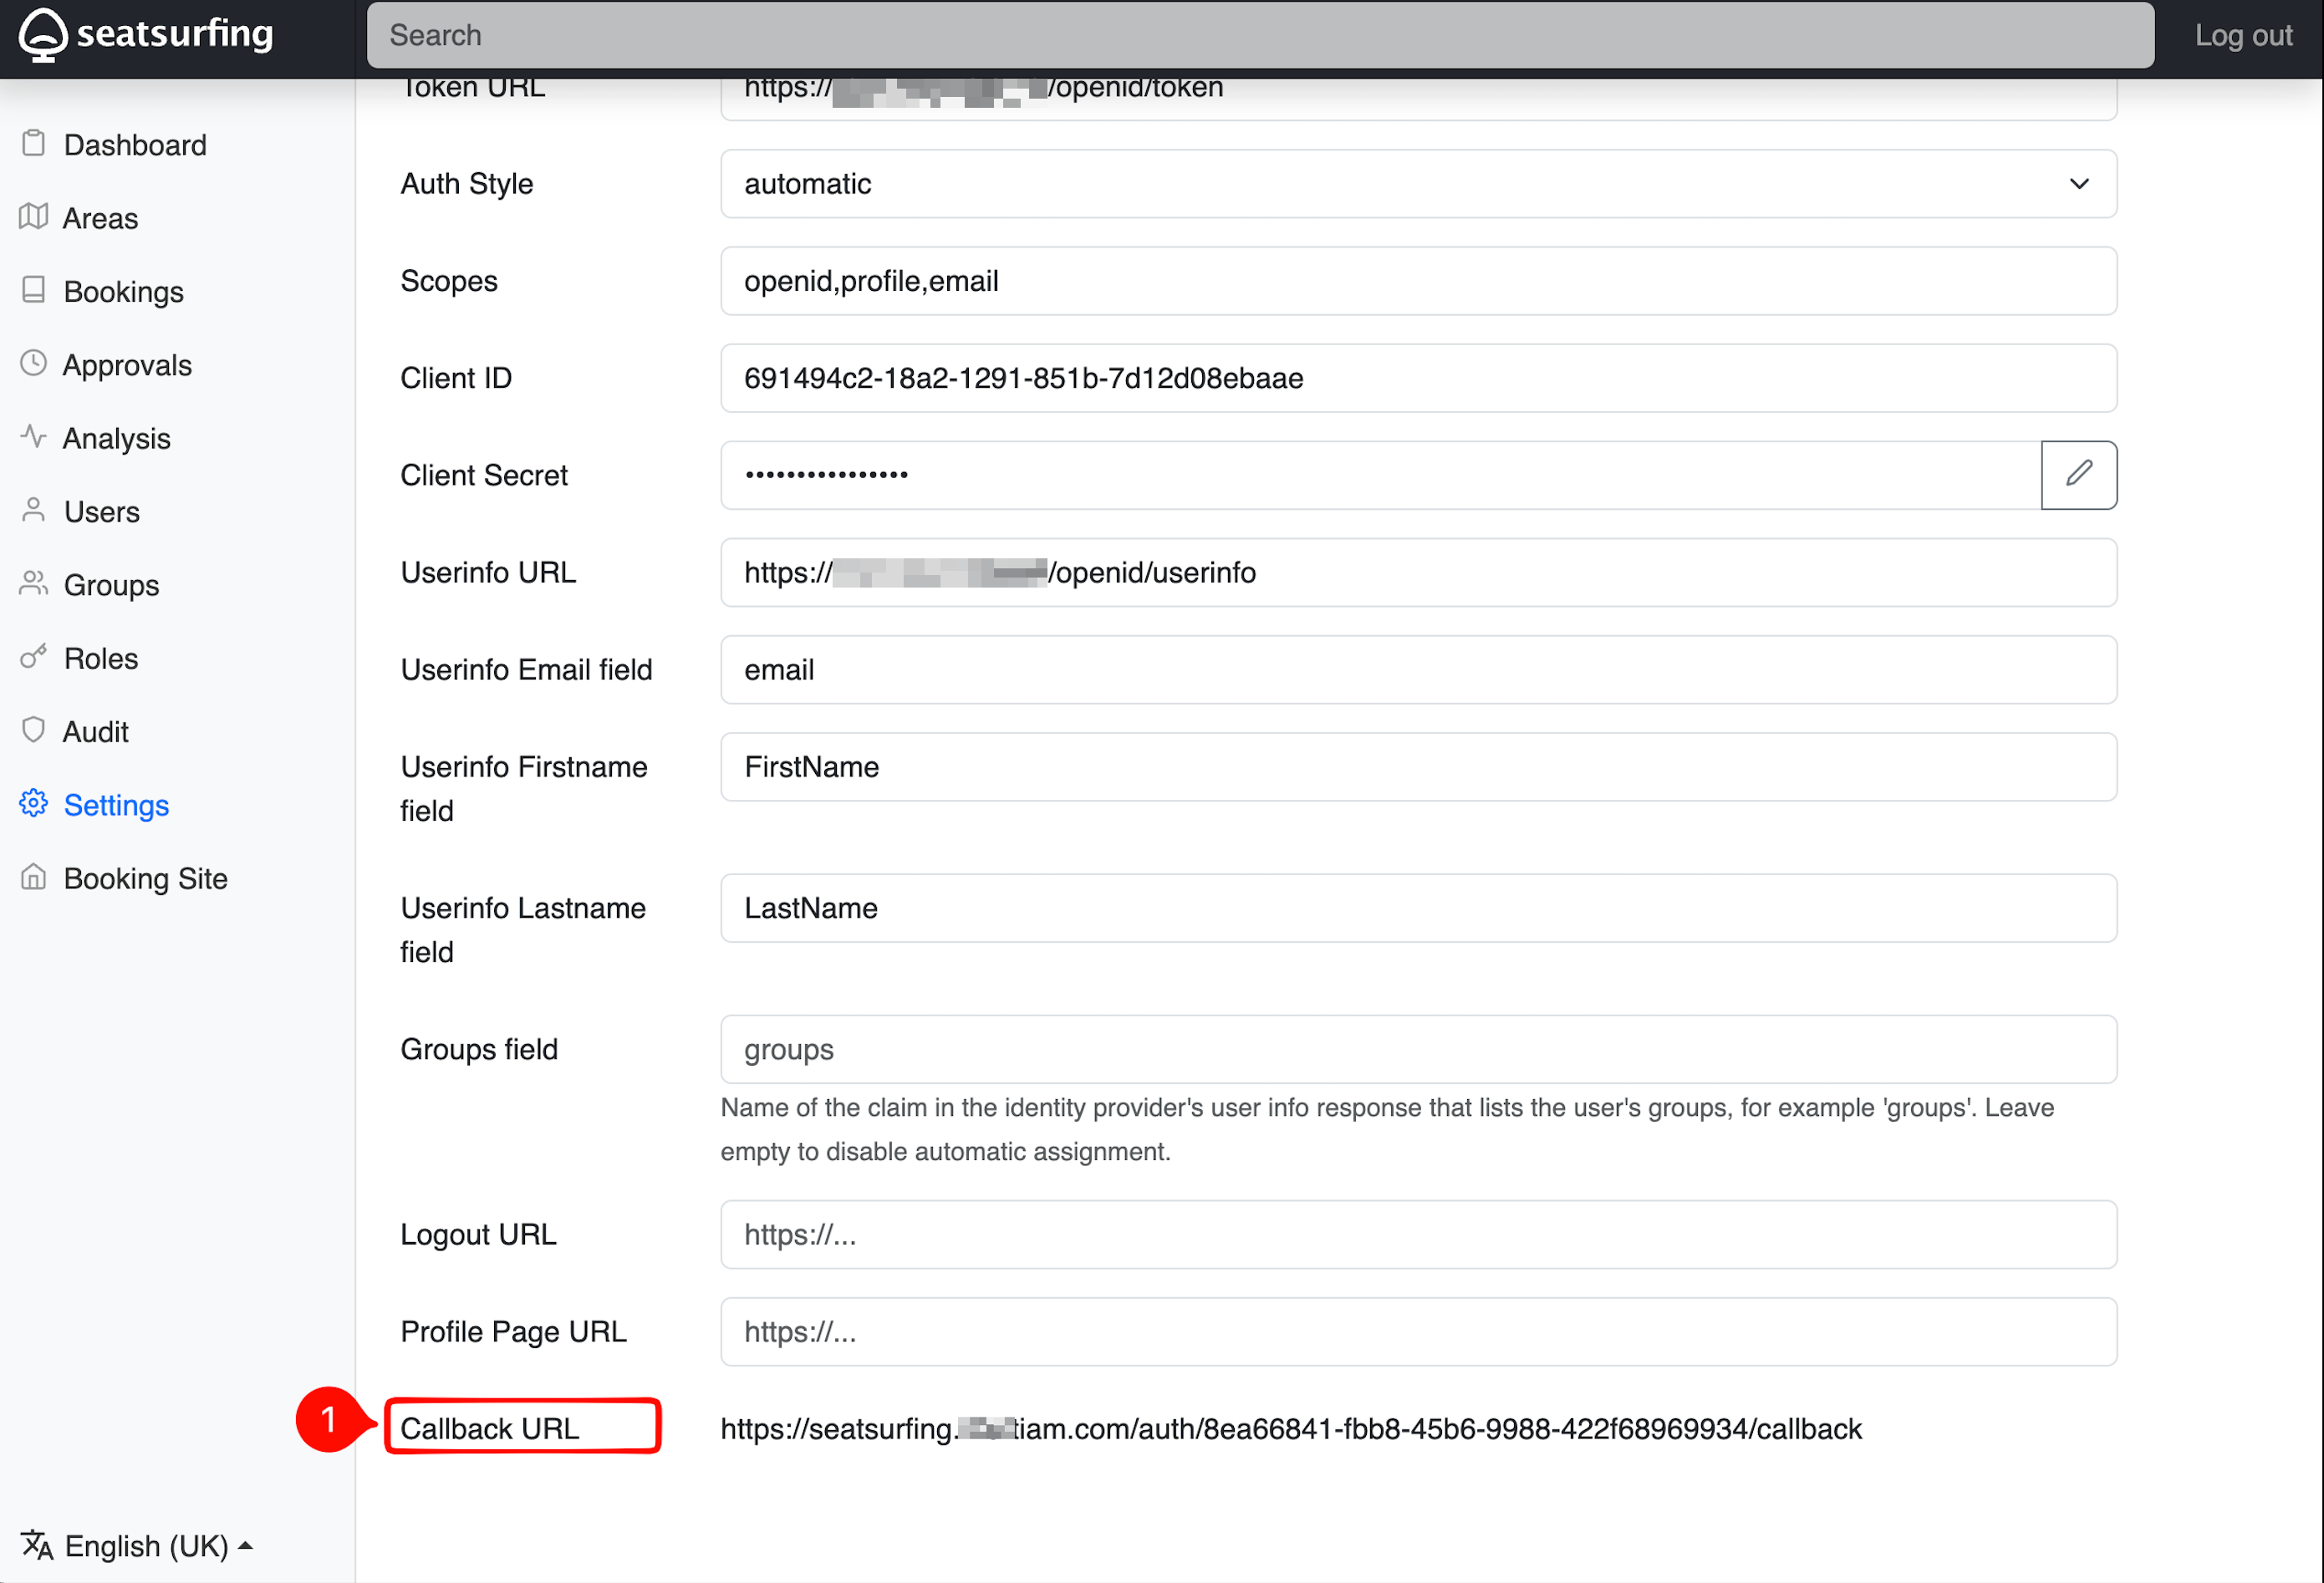Edit Client Secret with pencil button
The height and width of the screenshot is (1583, 2324).
pyautogui.click(x=2078, y=475)
